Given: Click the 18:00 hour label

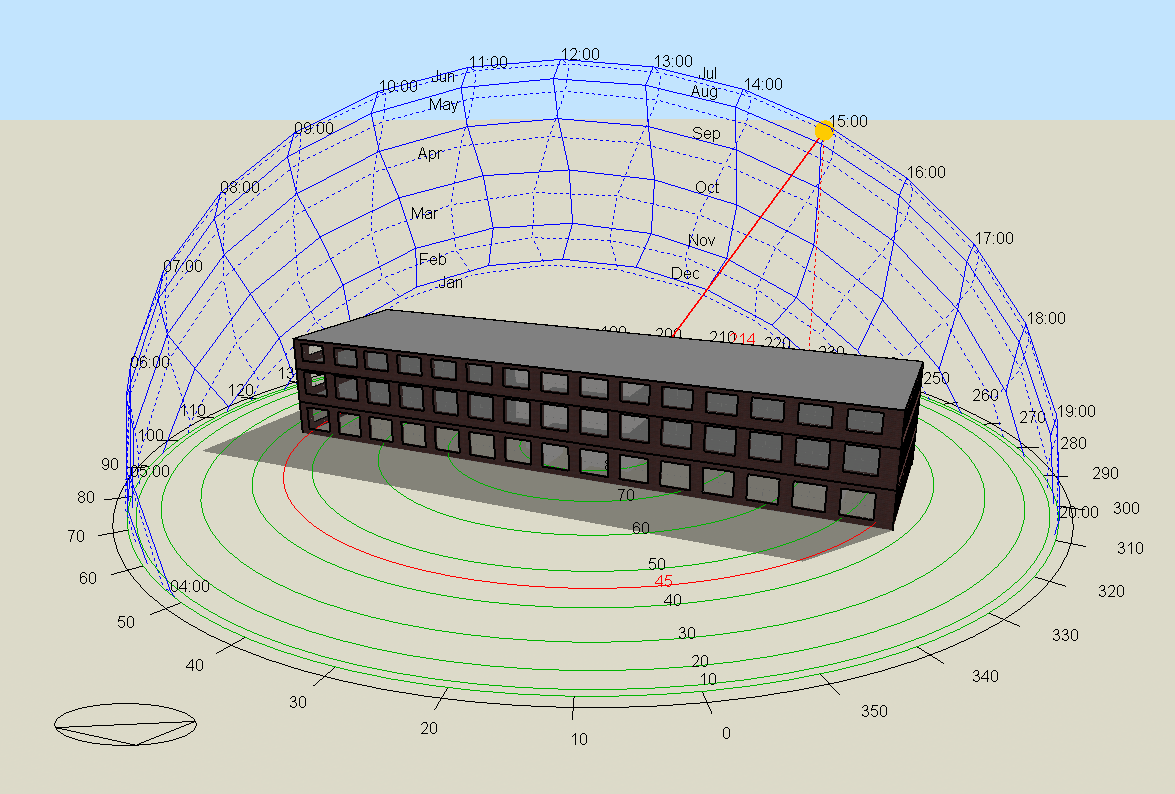Looking at the screenshot, I should click(x=1046, y=318).
